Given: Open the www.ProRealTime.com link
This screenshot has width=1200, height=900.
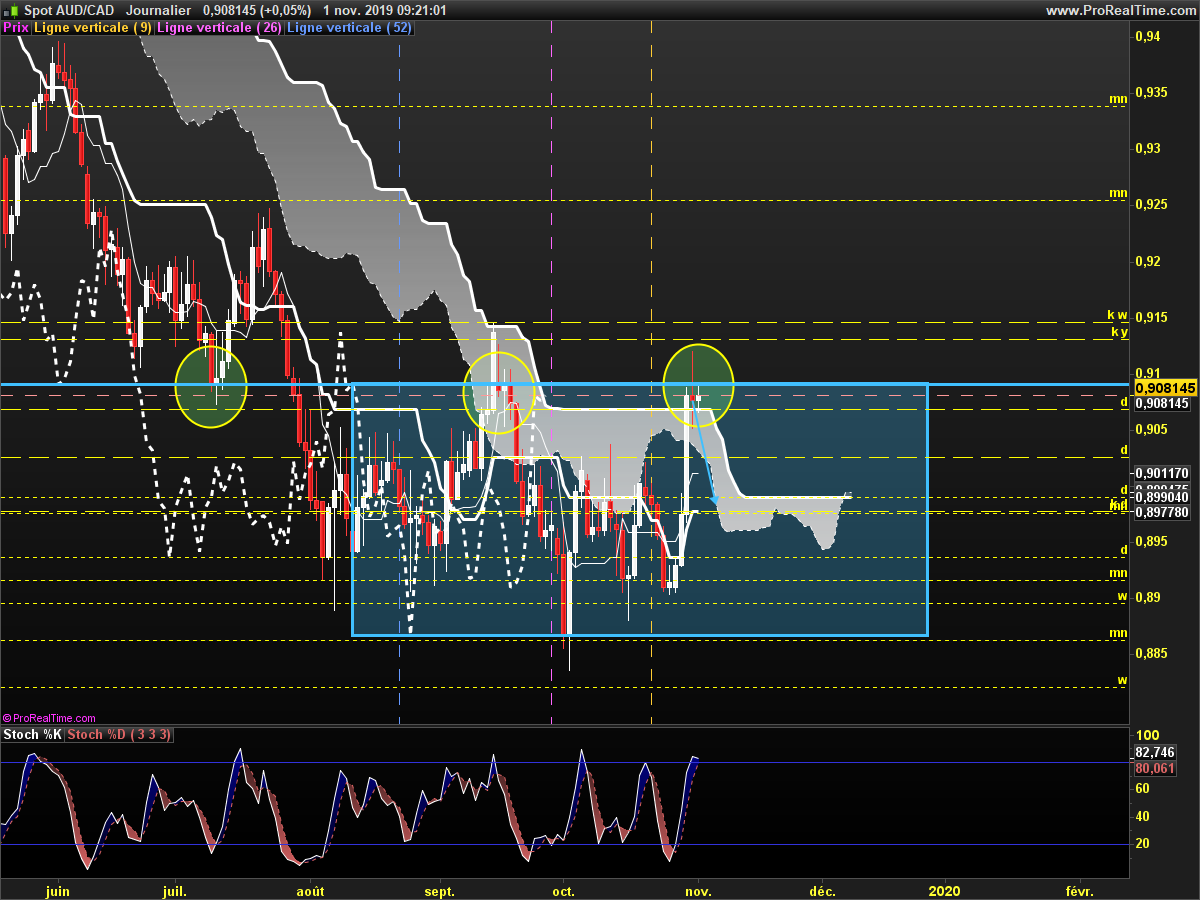Looking at the screenshot, I should tap(1120, 10).
